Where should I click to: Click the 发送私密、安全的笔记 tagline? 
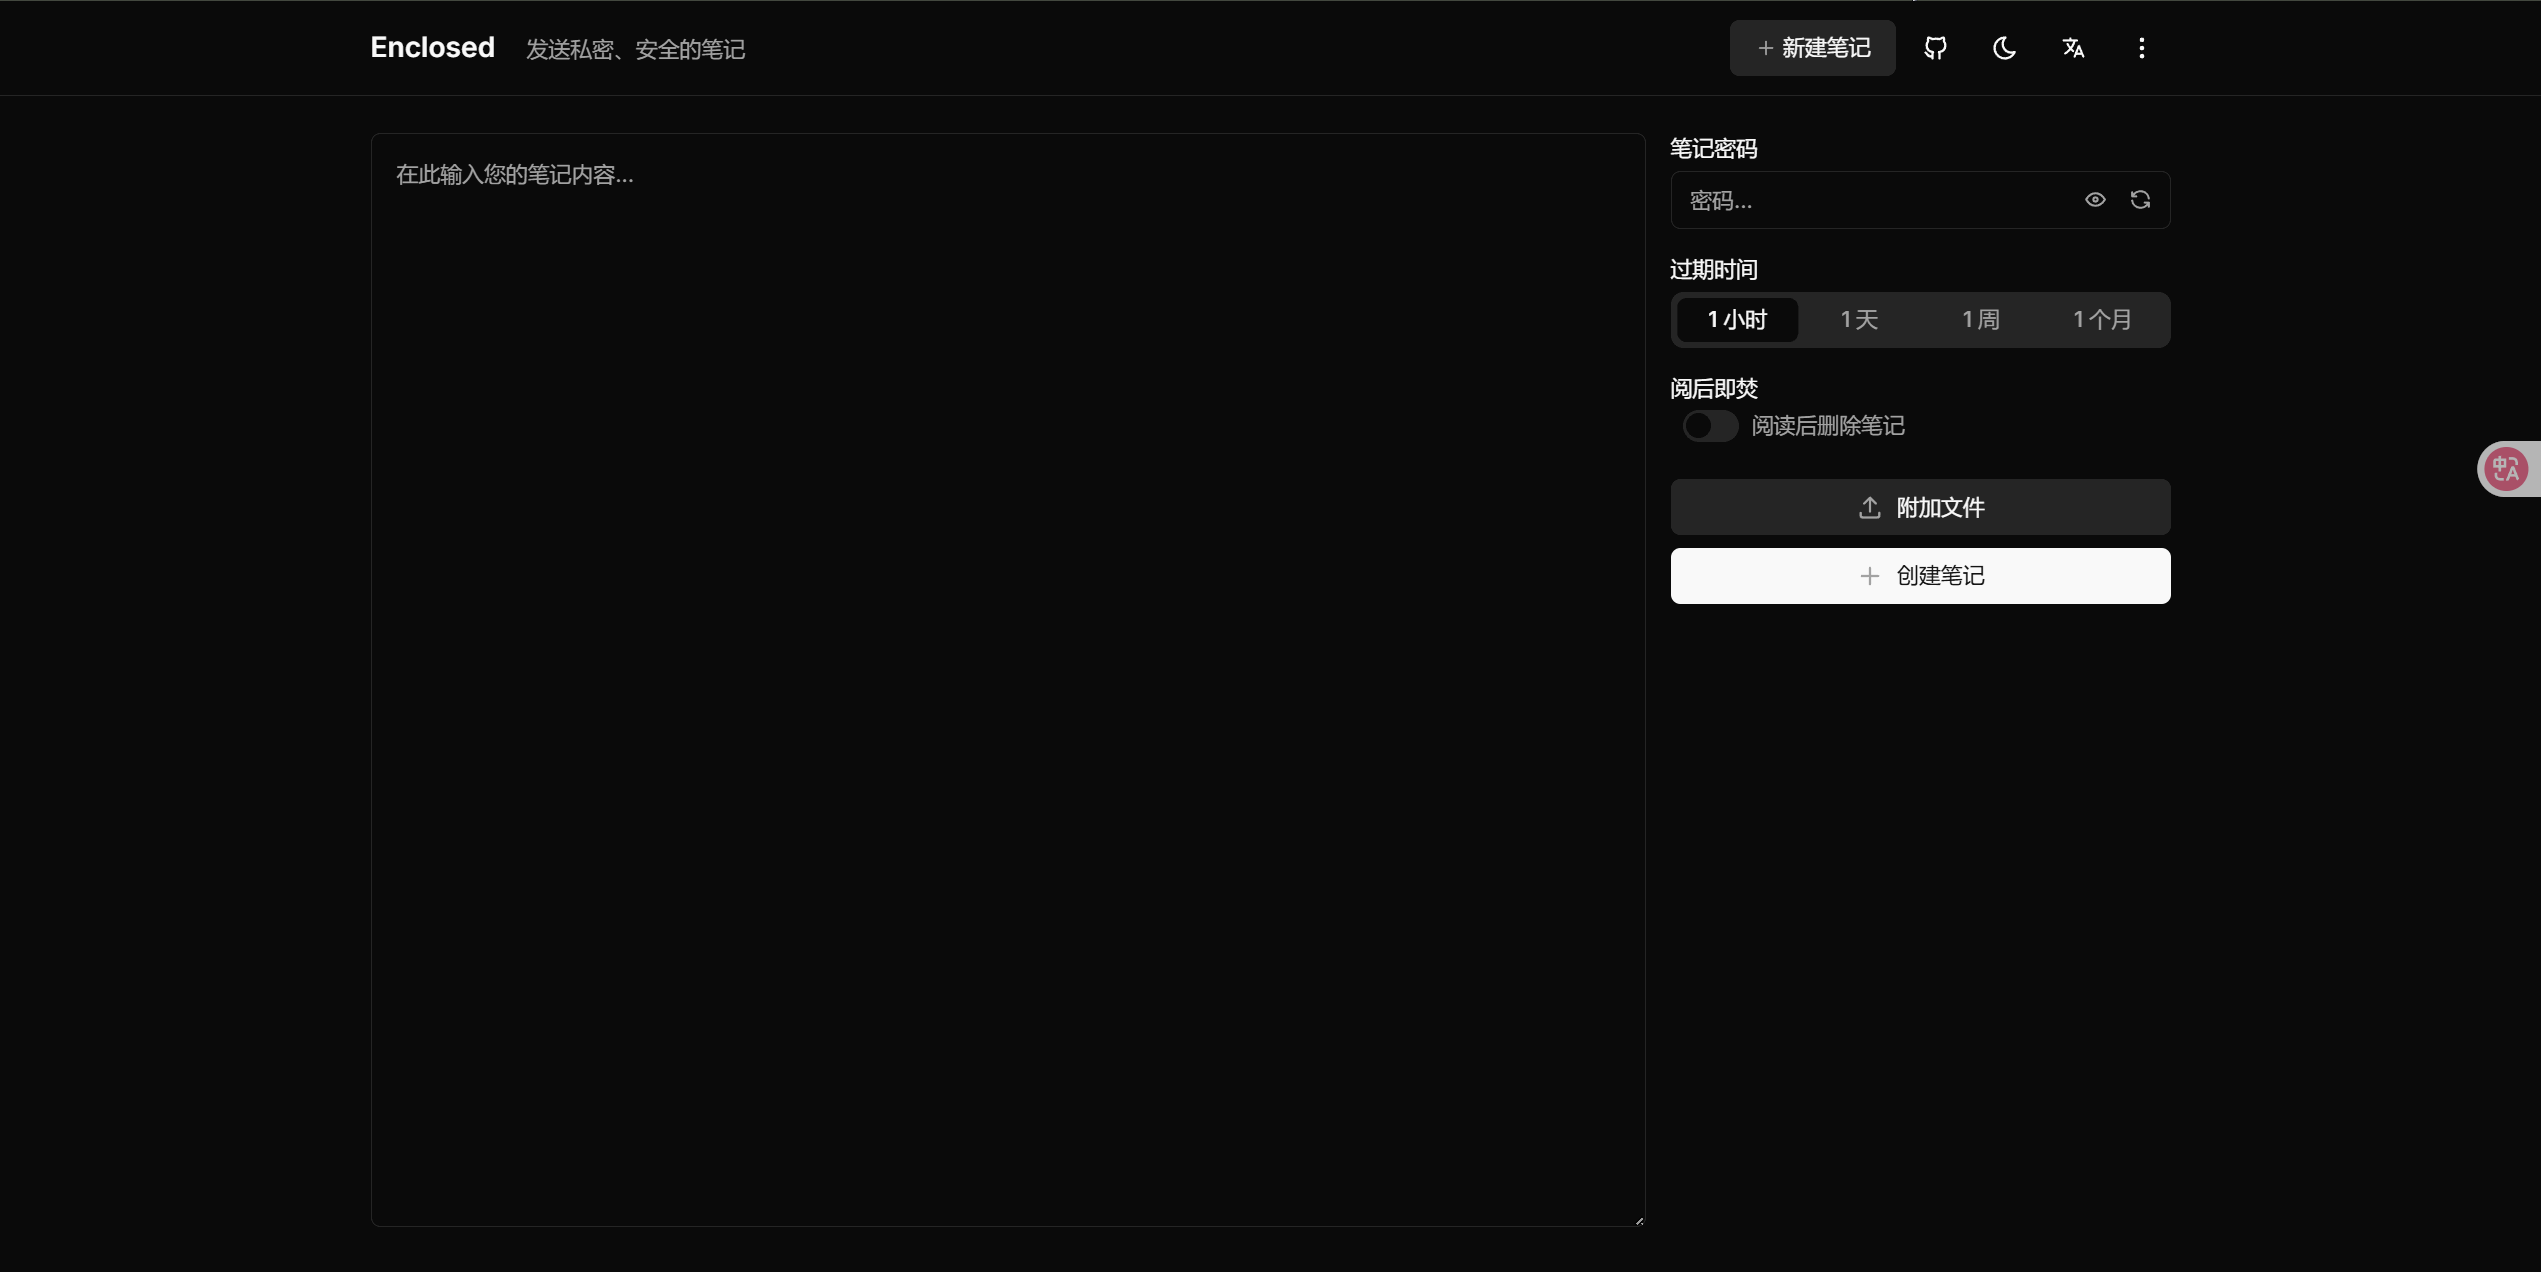tap(635, 49)
